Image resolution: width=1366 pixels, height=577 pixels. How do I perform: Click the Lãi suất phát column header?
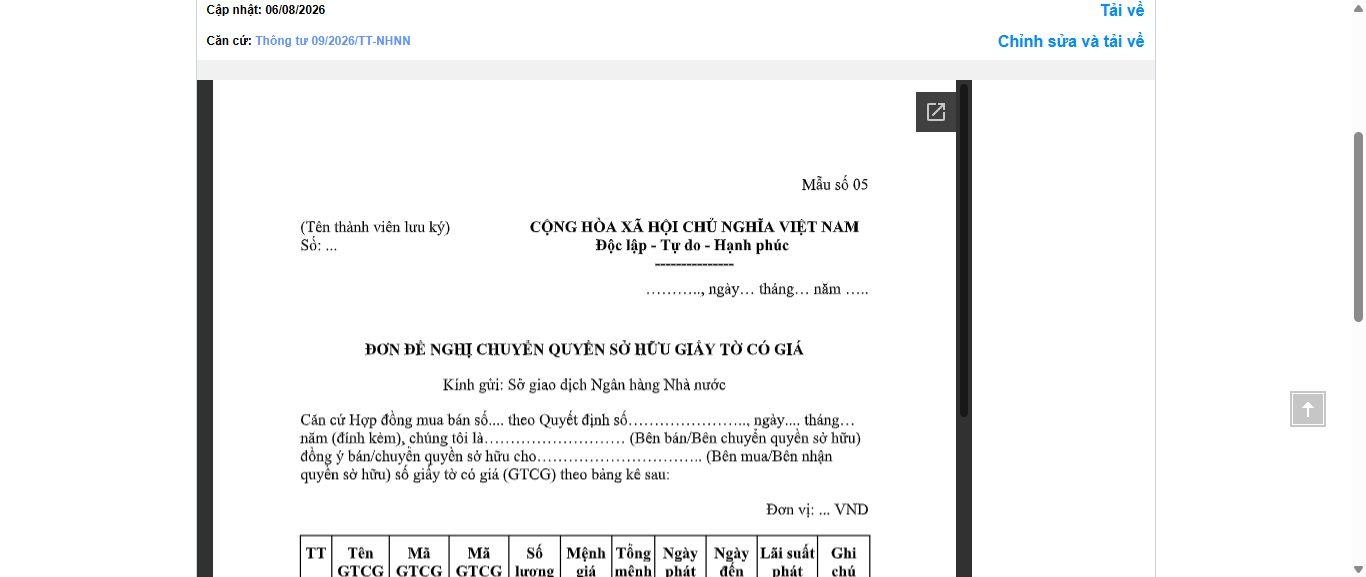(x=788, y=556)
